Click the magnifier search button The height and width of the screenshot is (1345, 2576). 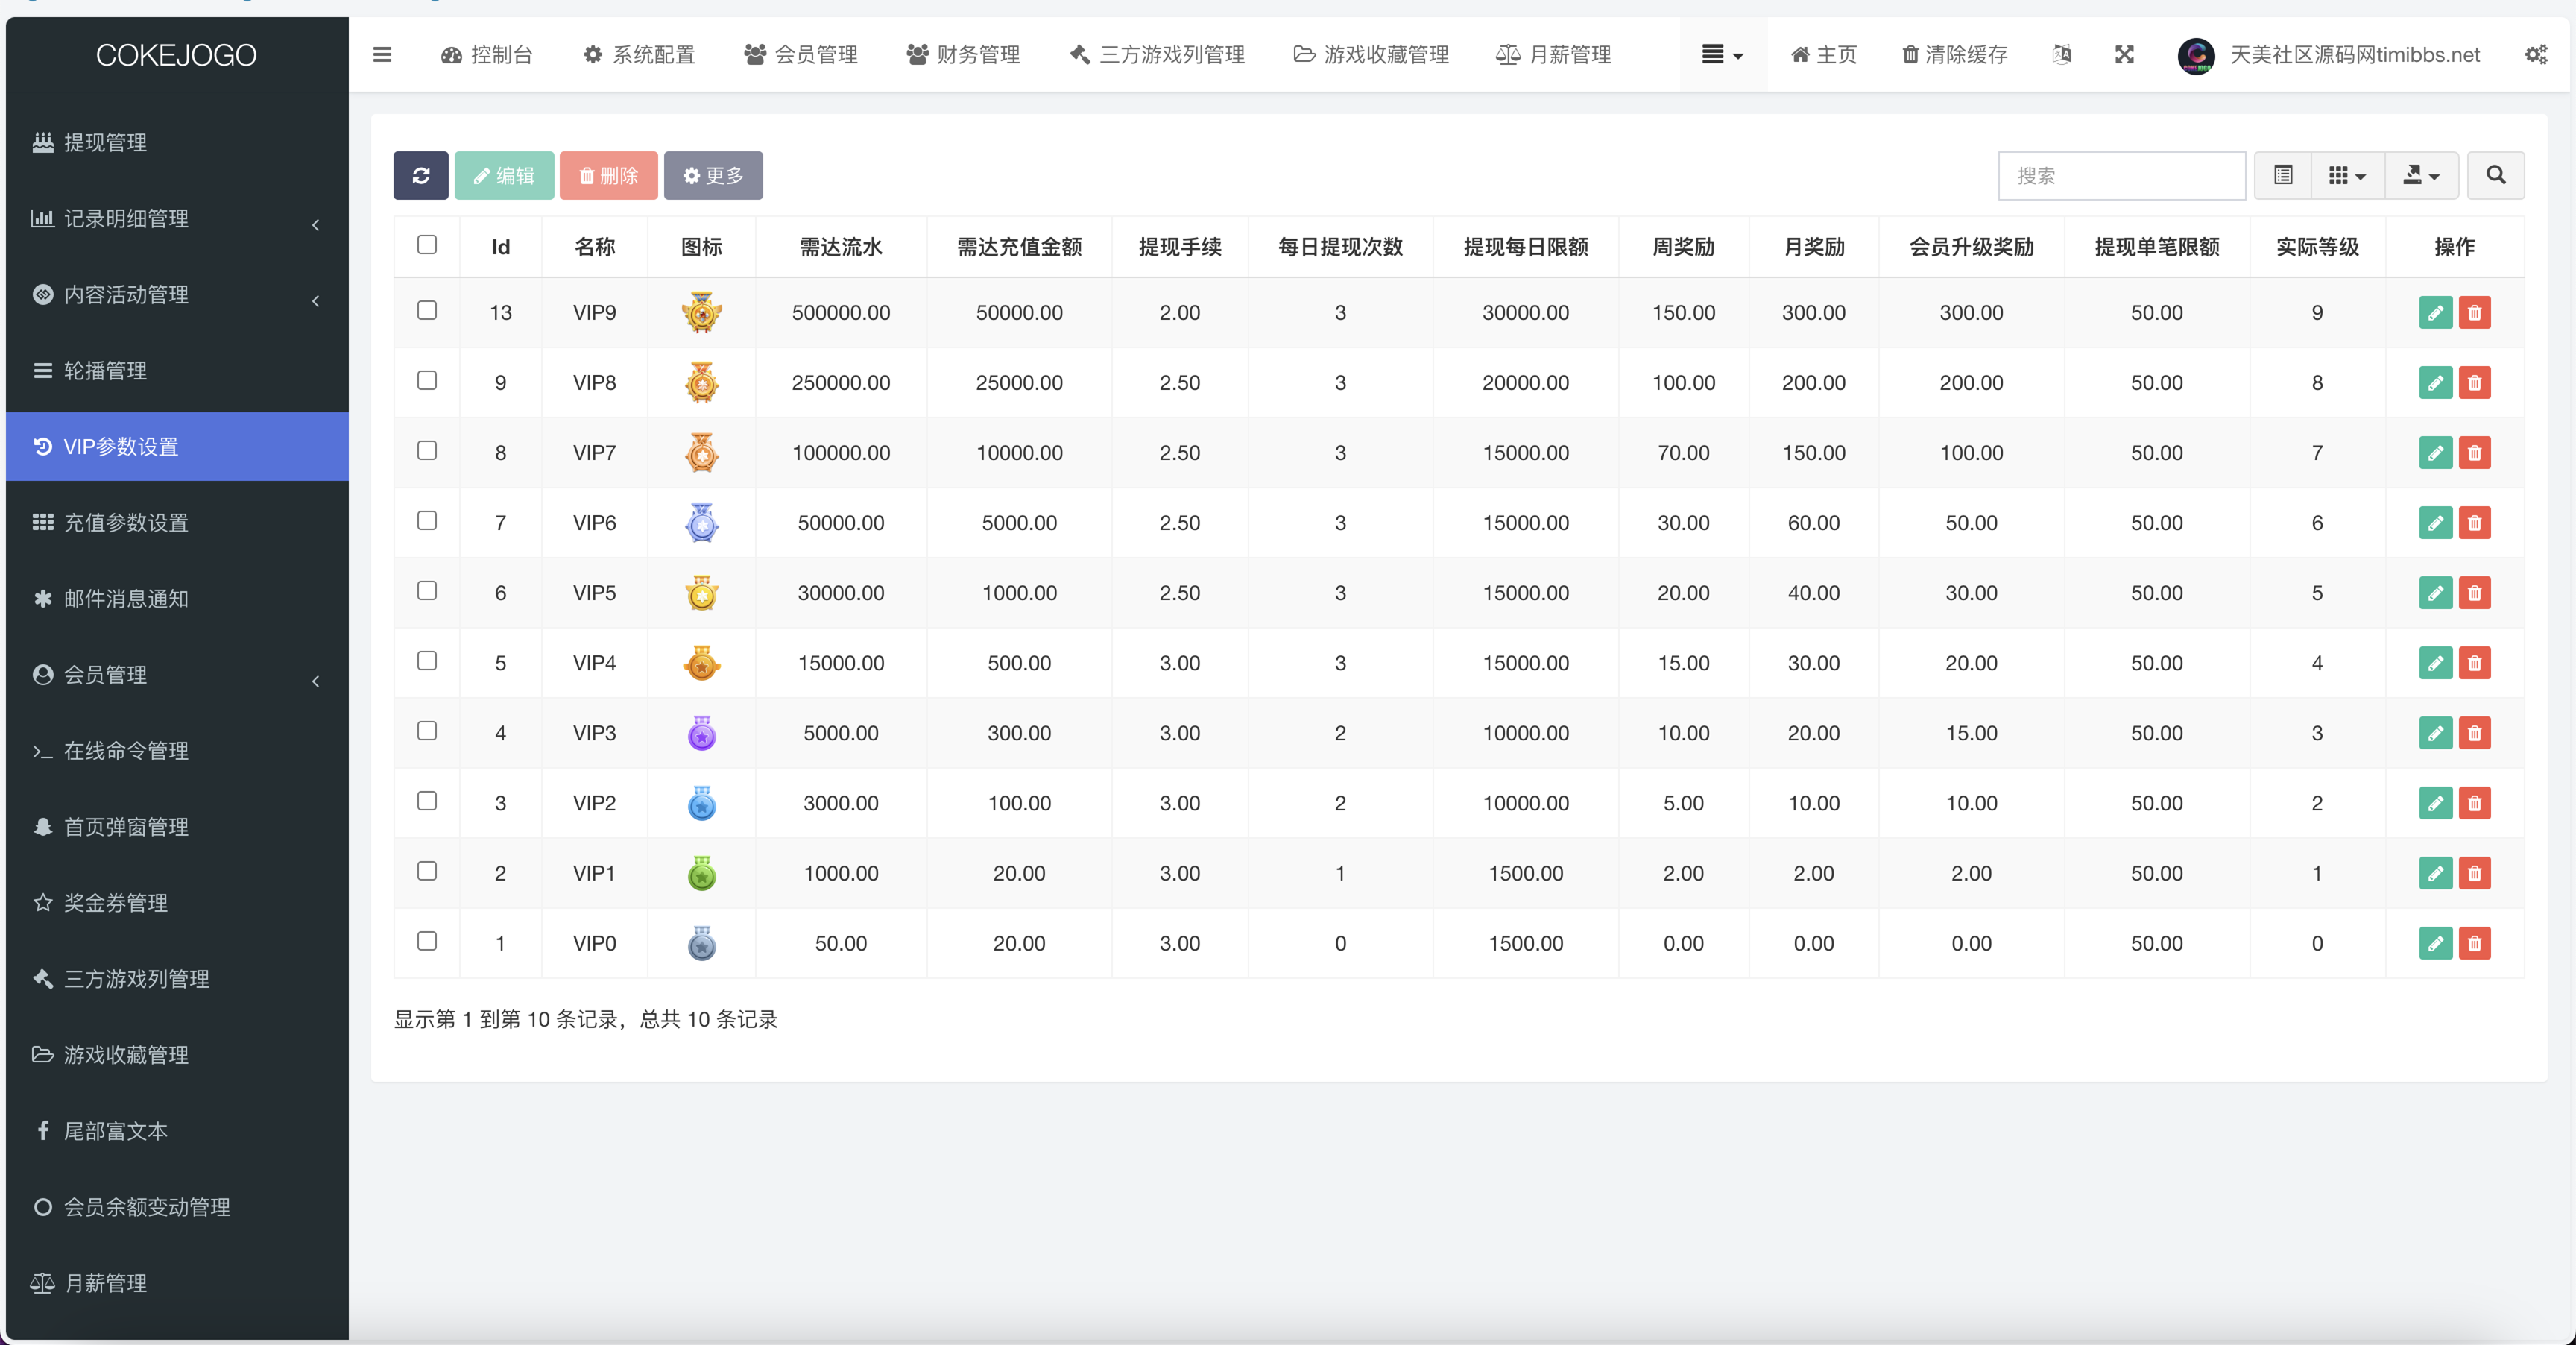point(2495,176)
